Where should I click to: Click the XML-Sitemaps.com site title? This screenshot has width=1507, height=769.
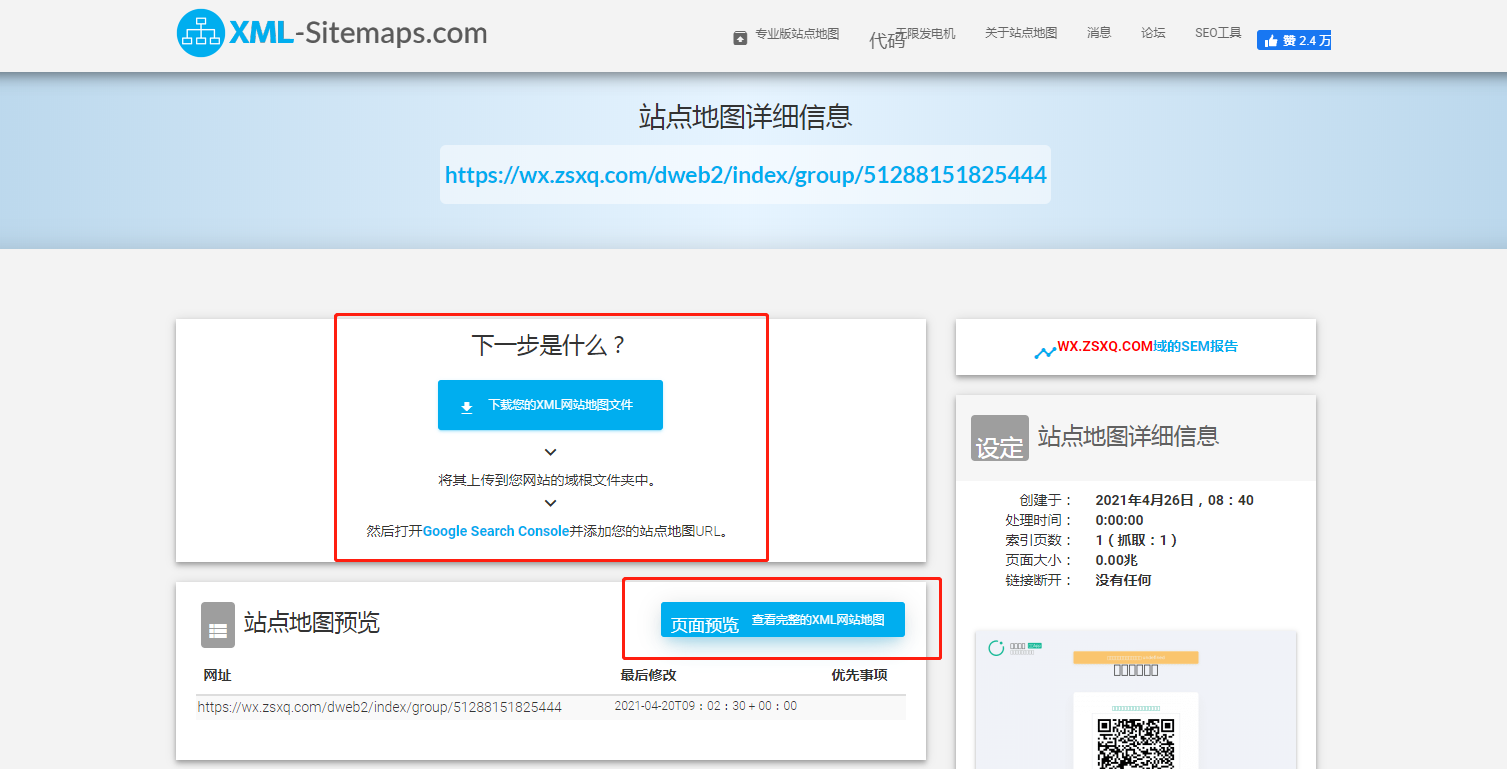[x=358, y=33]
